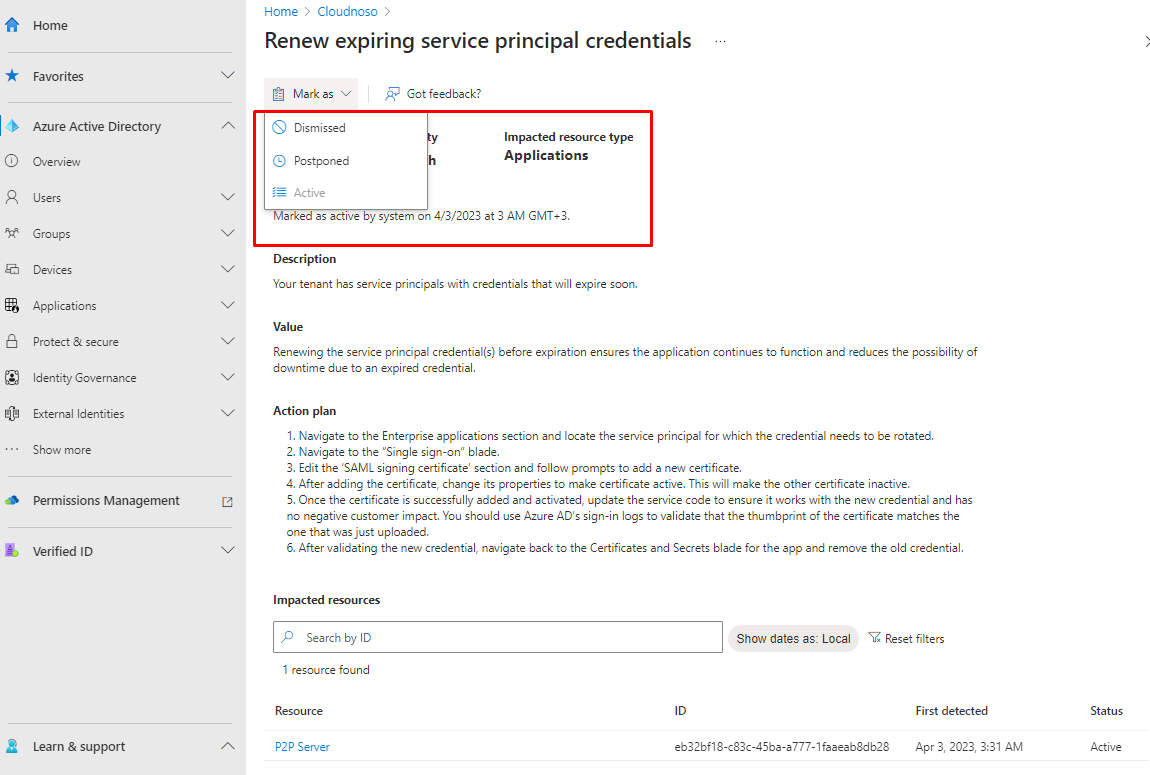The width and height of the screenshot is (1150, 775).
Task: Click the Permissions Management cloud icon
Action: [12, 501]
